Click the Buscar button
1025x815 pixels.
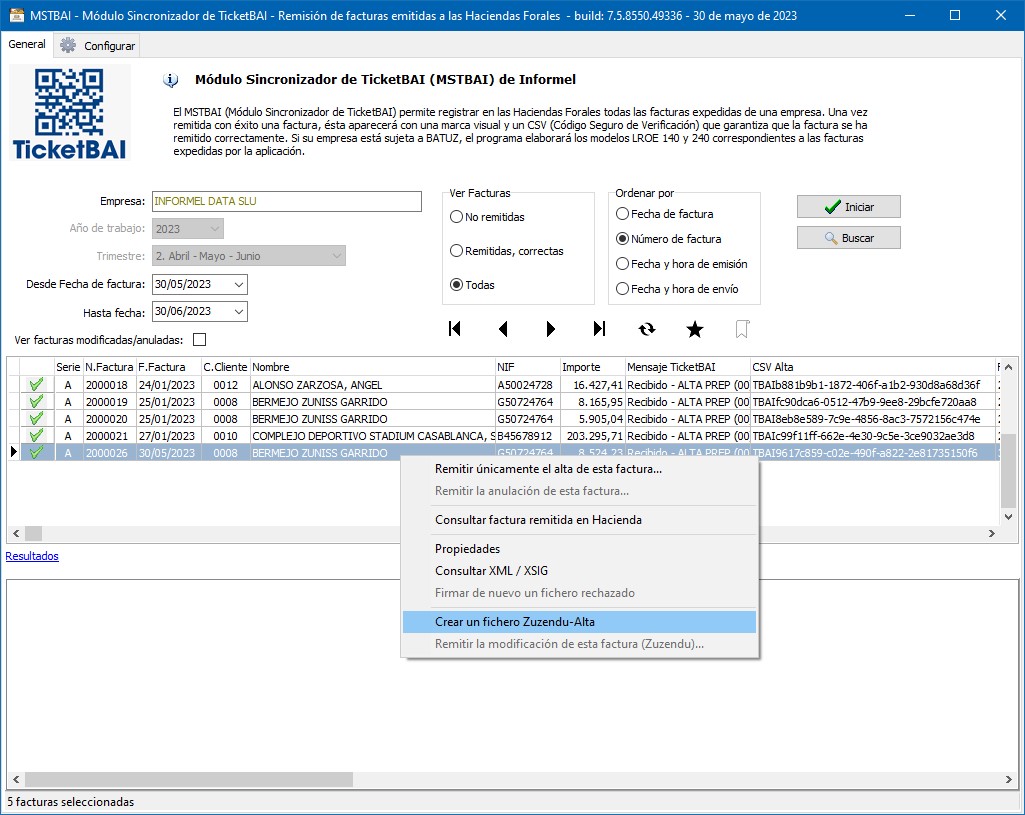click(x=849, y=238)
